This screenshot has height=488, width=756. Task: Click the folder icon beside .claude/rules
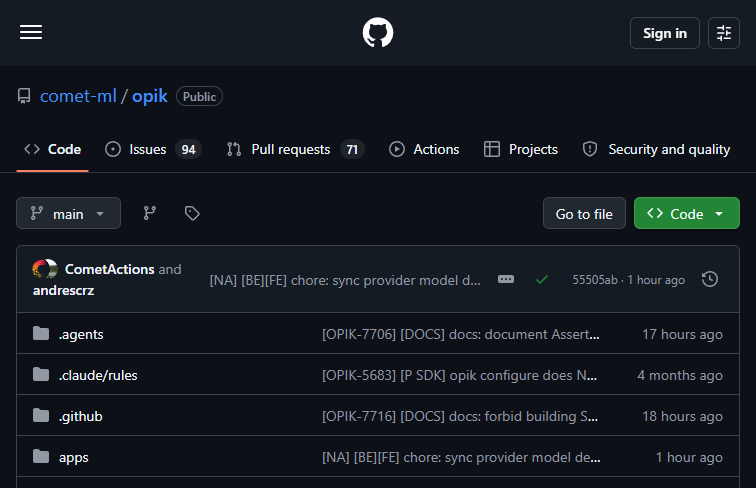[x=41, y=374]
